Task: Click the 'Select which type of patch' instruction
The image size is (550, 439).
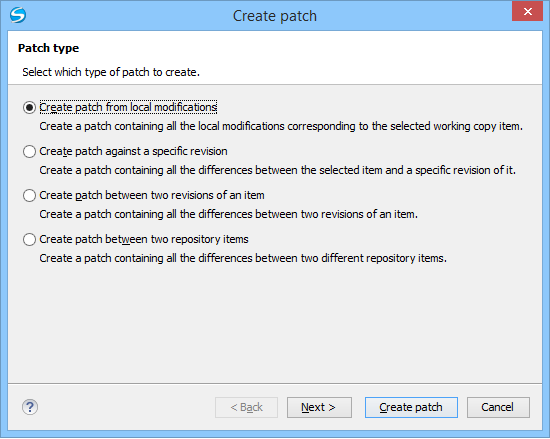Action: click(111, 72)
